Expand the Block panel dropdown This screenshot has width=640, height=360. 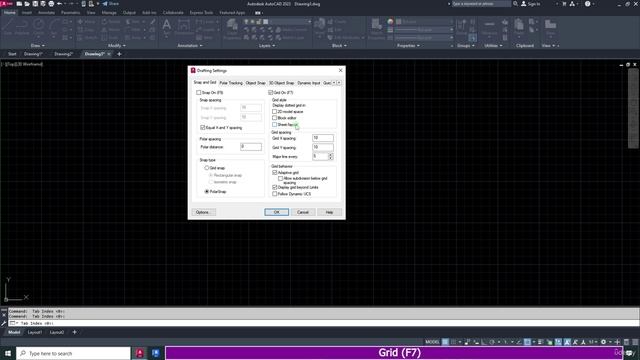click(339, 46)
